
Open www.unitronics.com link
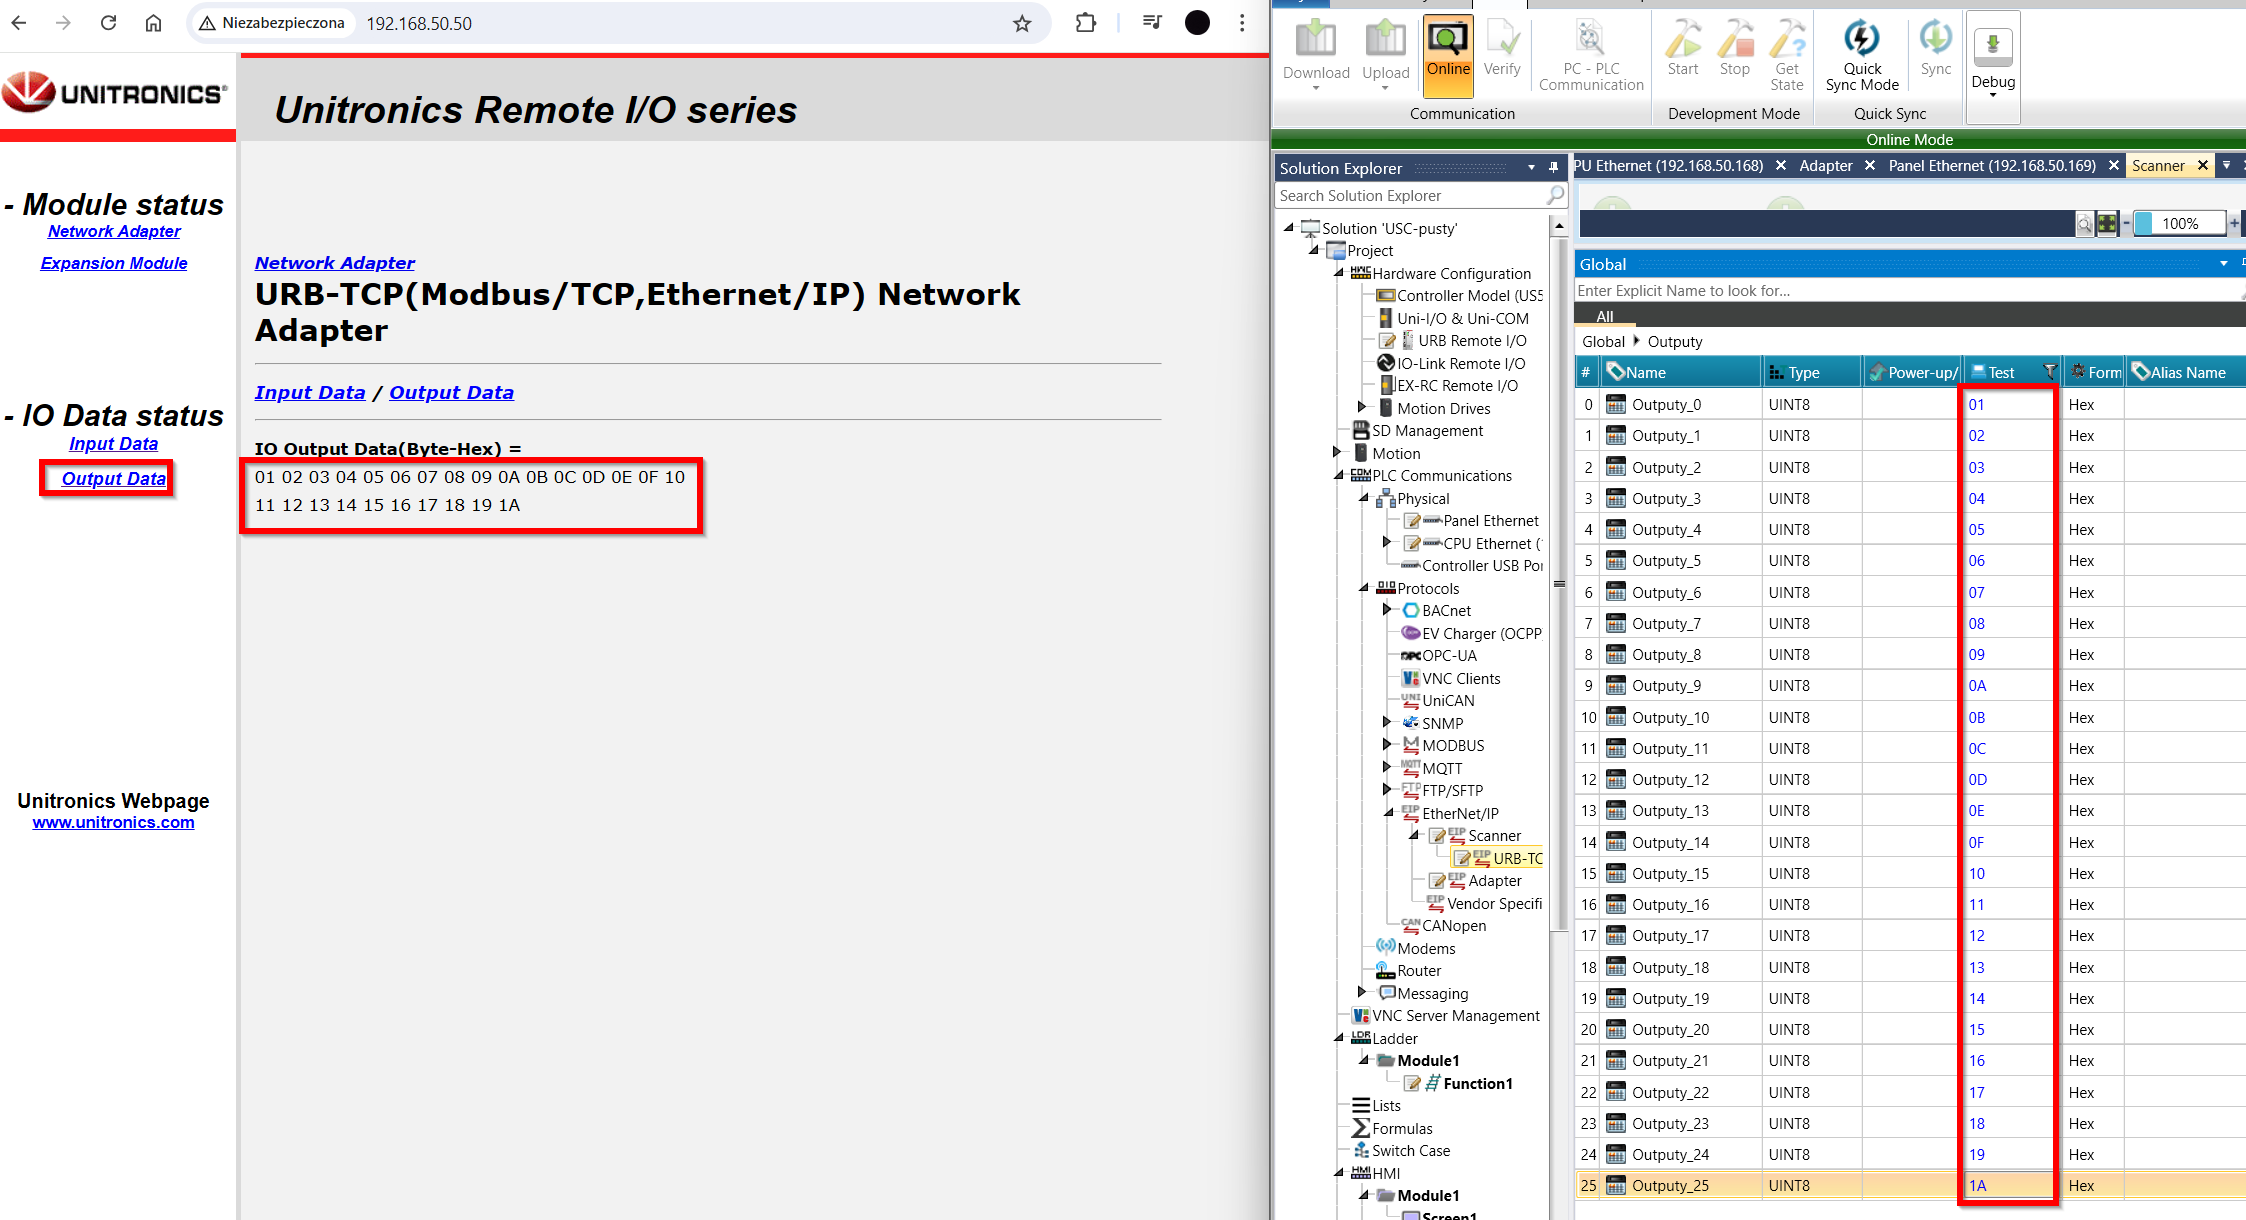(x=113, y=822)
